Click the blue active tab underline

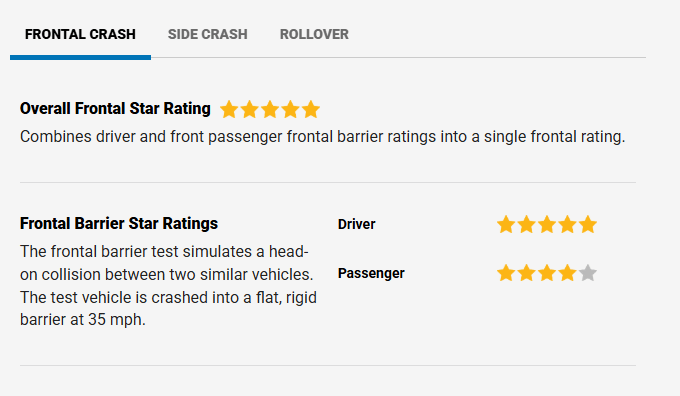[80, 57]
